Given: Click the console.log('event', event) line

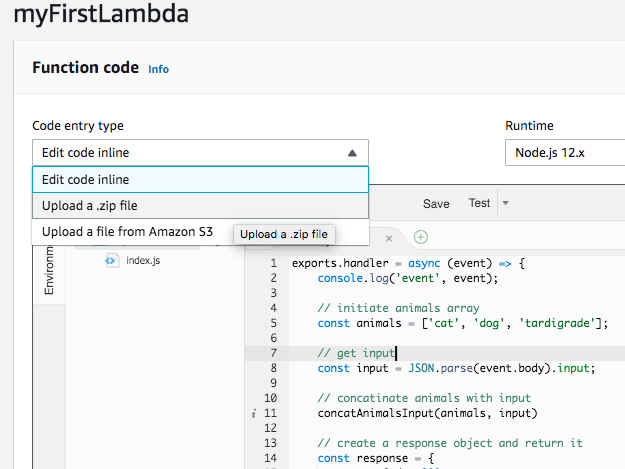Looking at the screenshot, I should (x=408, y=278).
